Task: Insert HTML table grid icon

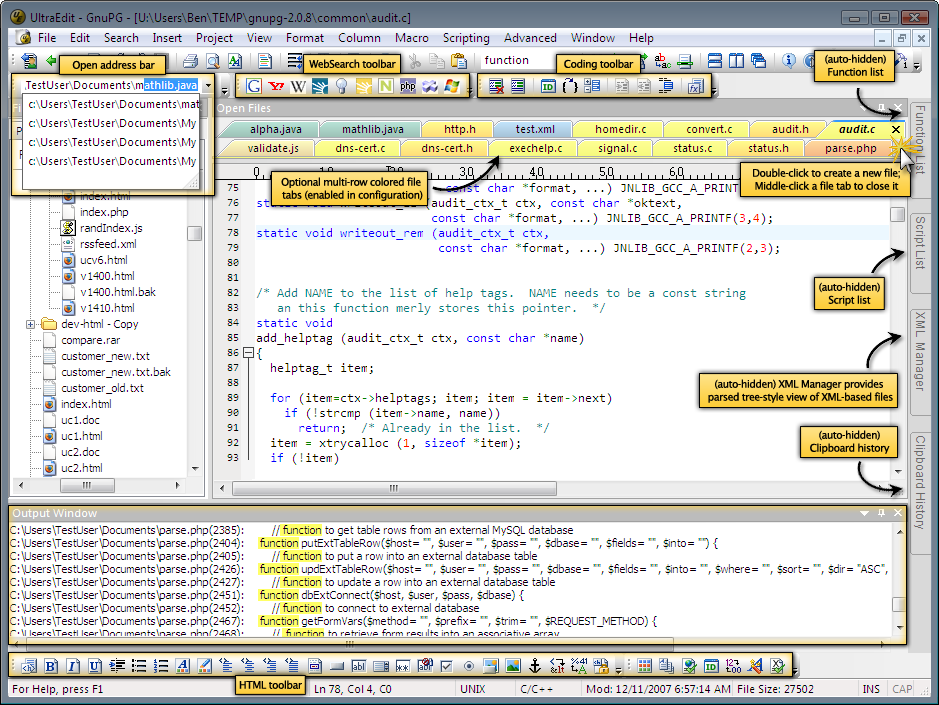Action: pyautogui.click(x=645, y=666)
